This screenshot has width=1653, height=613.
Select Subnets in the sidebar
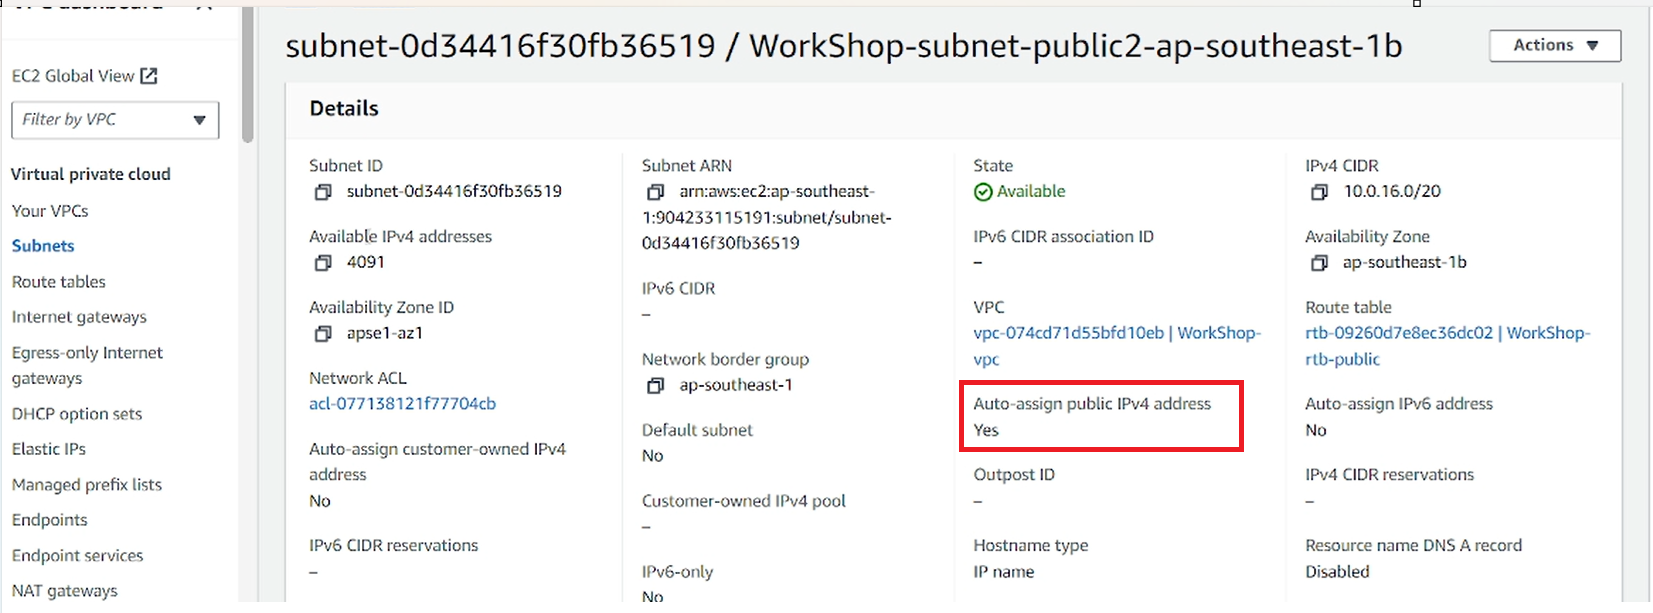43,246
